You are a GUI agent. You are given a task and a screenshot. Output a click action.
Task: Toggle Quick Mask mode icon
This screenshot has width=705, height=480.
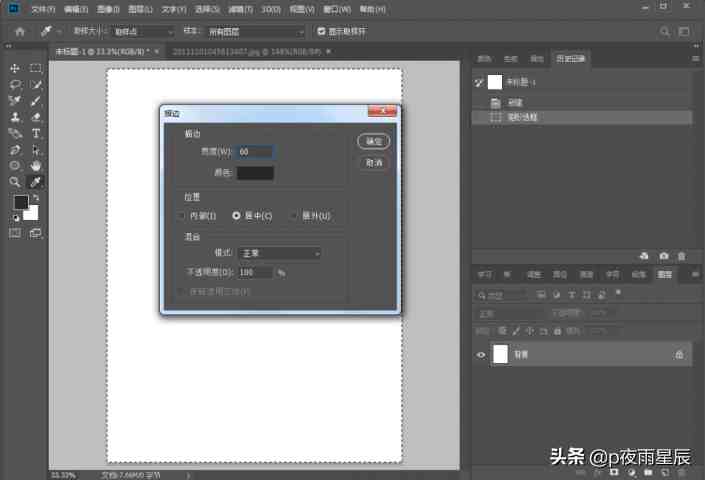tap(14, 233)
